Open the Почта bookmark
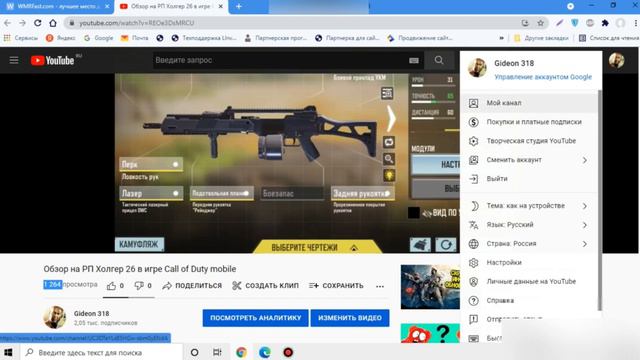The image size is (640, 360). tap(135, 38)
